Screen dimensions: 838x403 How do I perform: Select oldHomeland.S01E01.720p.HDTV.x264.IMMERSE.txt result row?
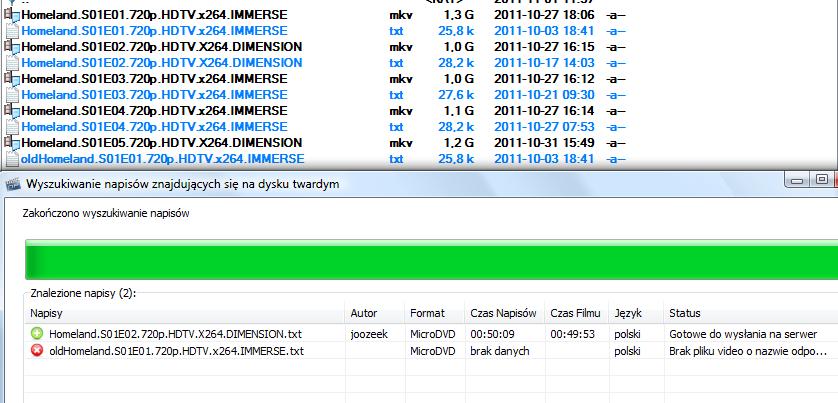431,351
